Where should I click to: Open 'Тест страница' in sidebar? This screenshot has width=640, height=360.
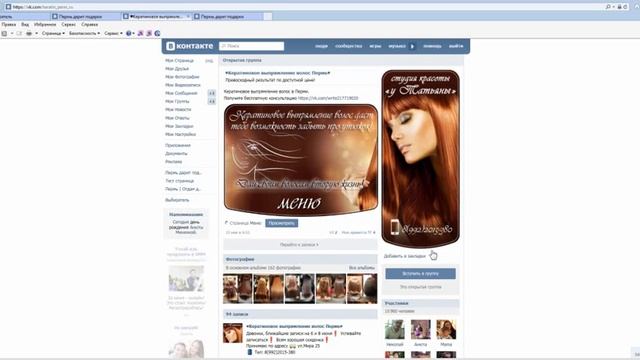pos(180,181)
